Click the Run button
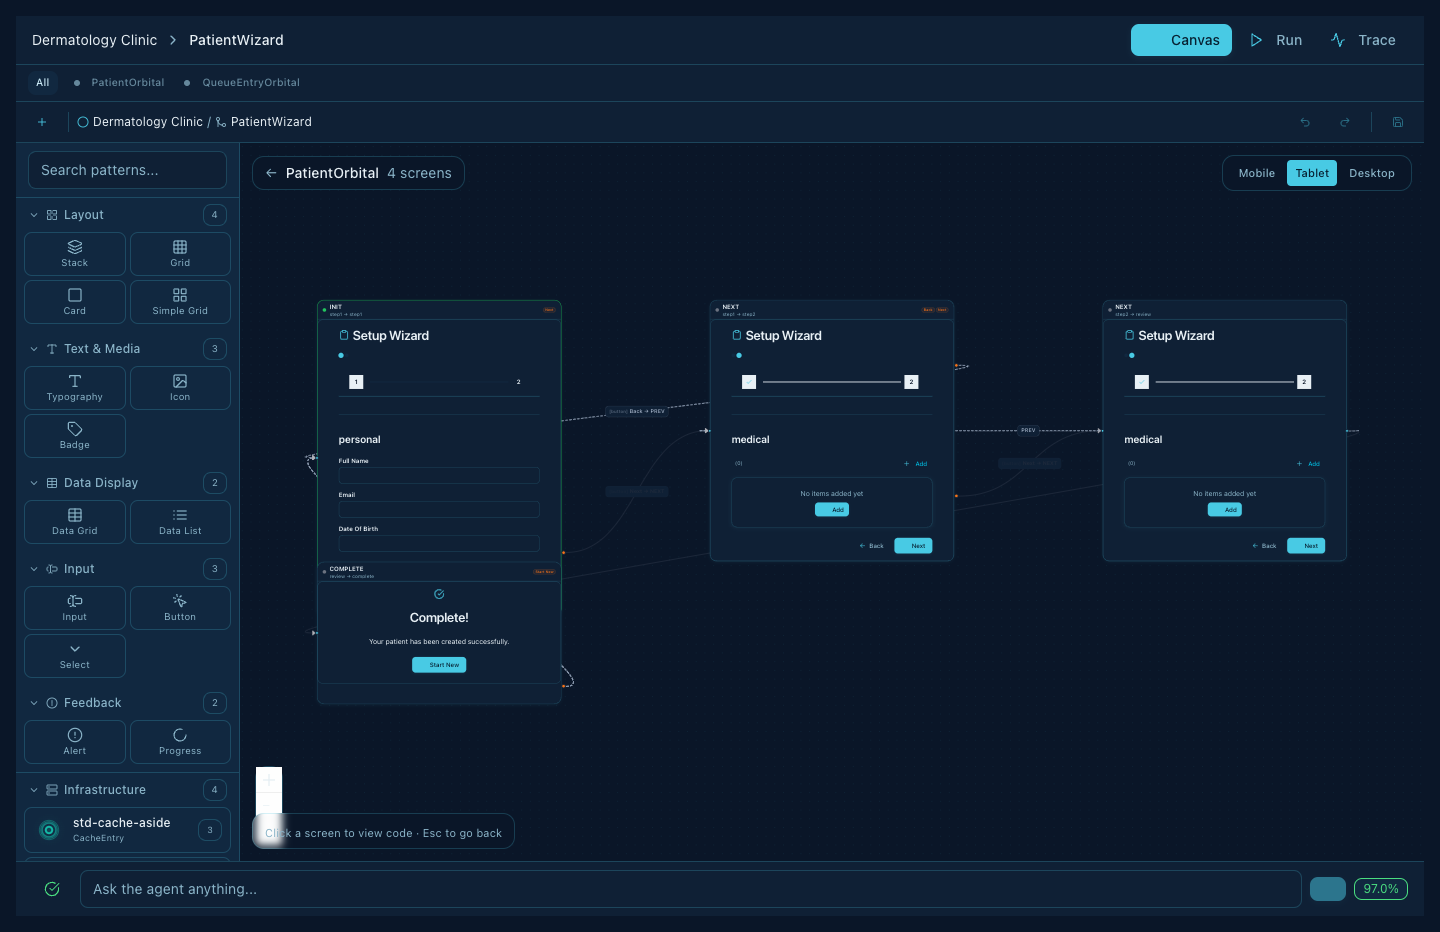The width and height of the screenshot is (1440, 932). (1277, 40)
